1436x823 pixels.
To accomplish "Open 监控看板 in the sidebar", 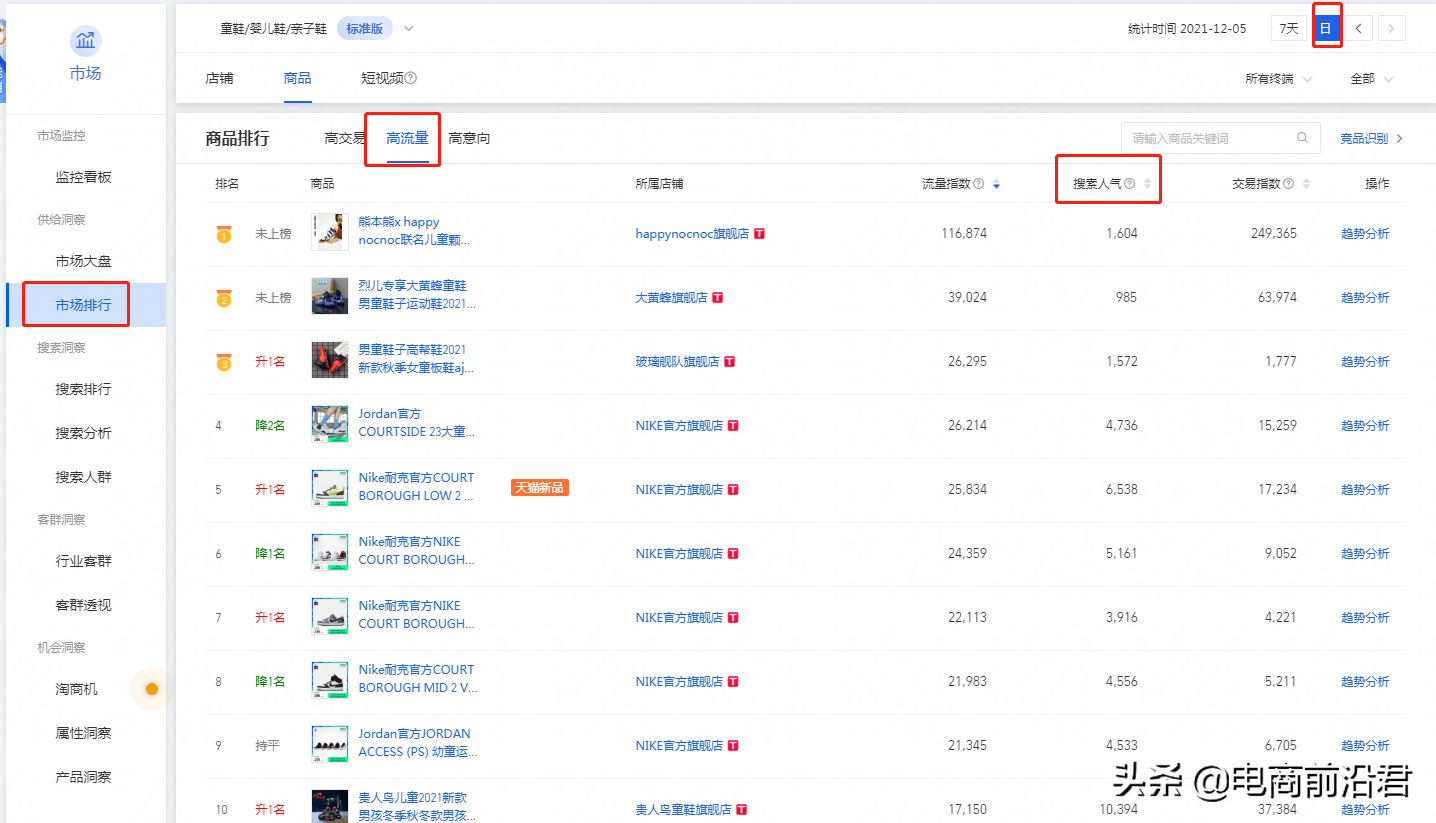I will 84,177.
